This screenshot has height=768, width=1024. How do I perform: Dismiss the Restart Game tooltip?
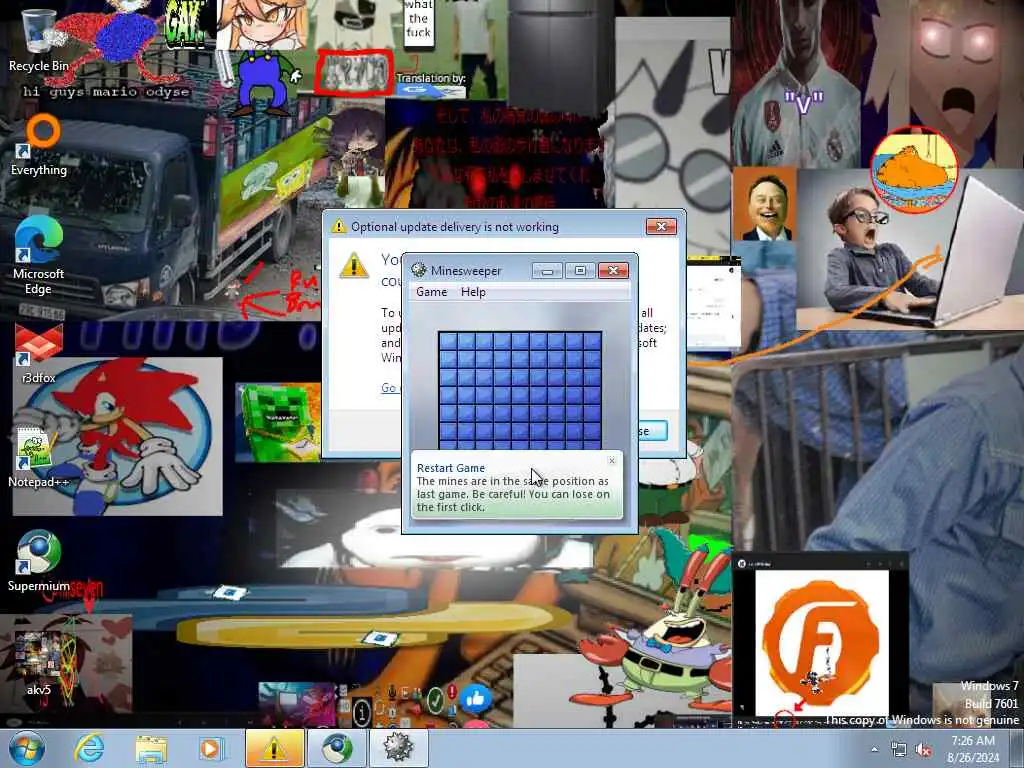(612, 461)
